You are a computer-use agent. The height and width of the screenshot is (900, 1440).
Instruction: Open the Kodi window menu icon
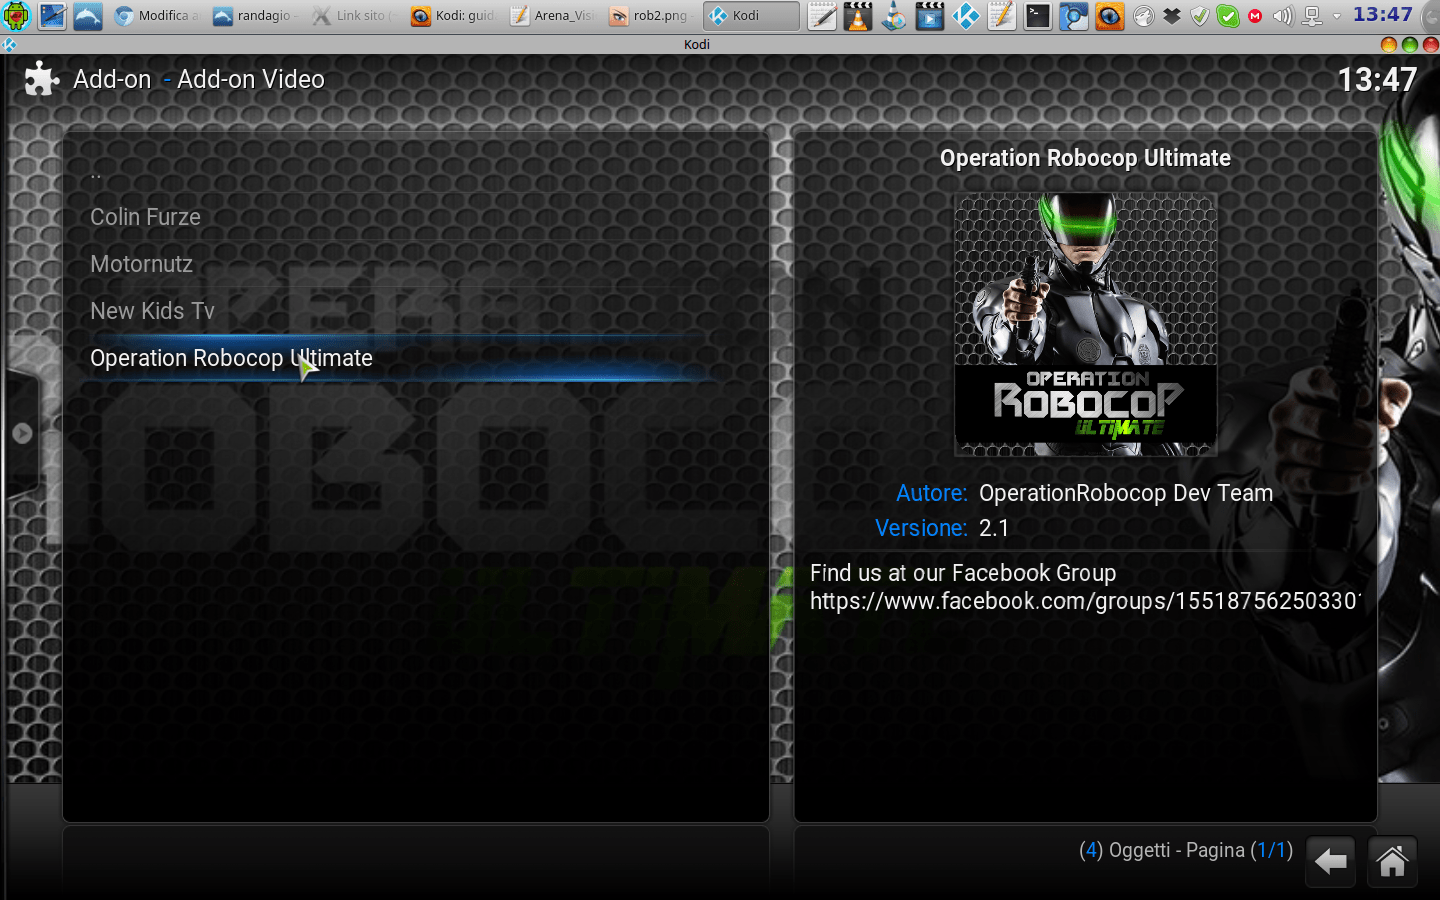click(9, 44)
